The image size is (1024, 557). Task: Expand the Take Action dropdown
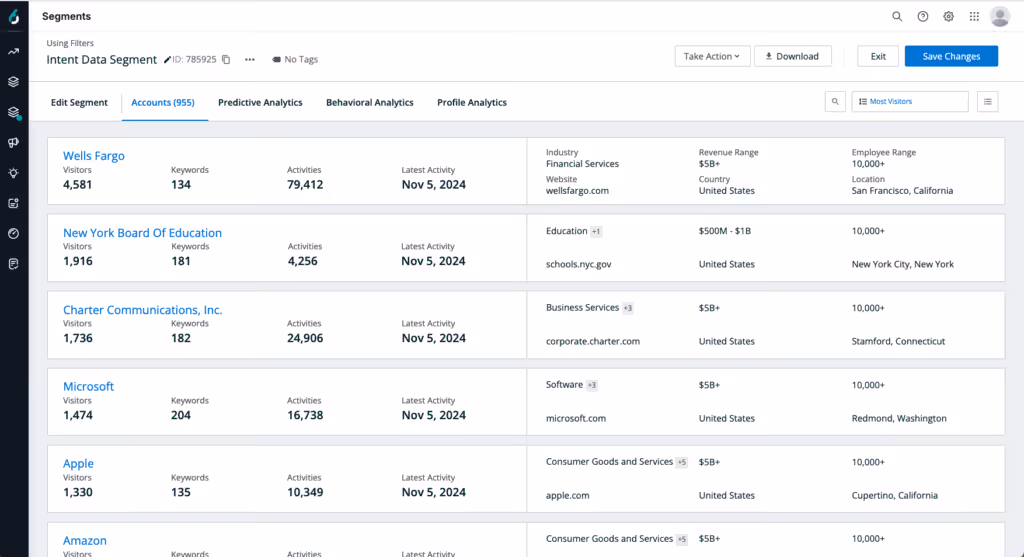(712, 56)
